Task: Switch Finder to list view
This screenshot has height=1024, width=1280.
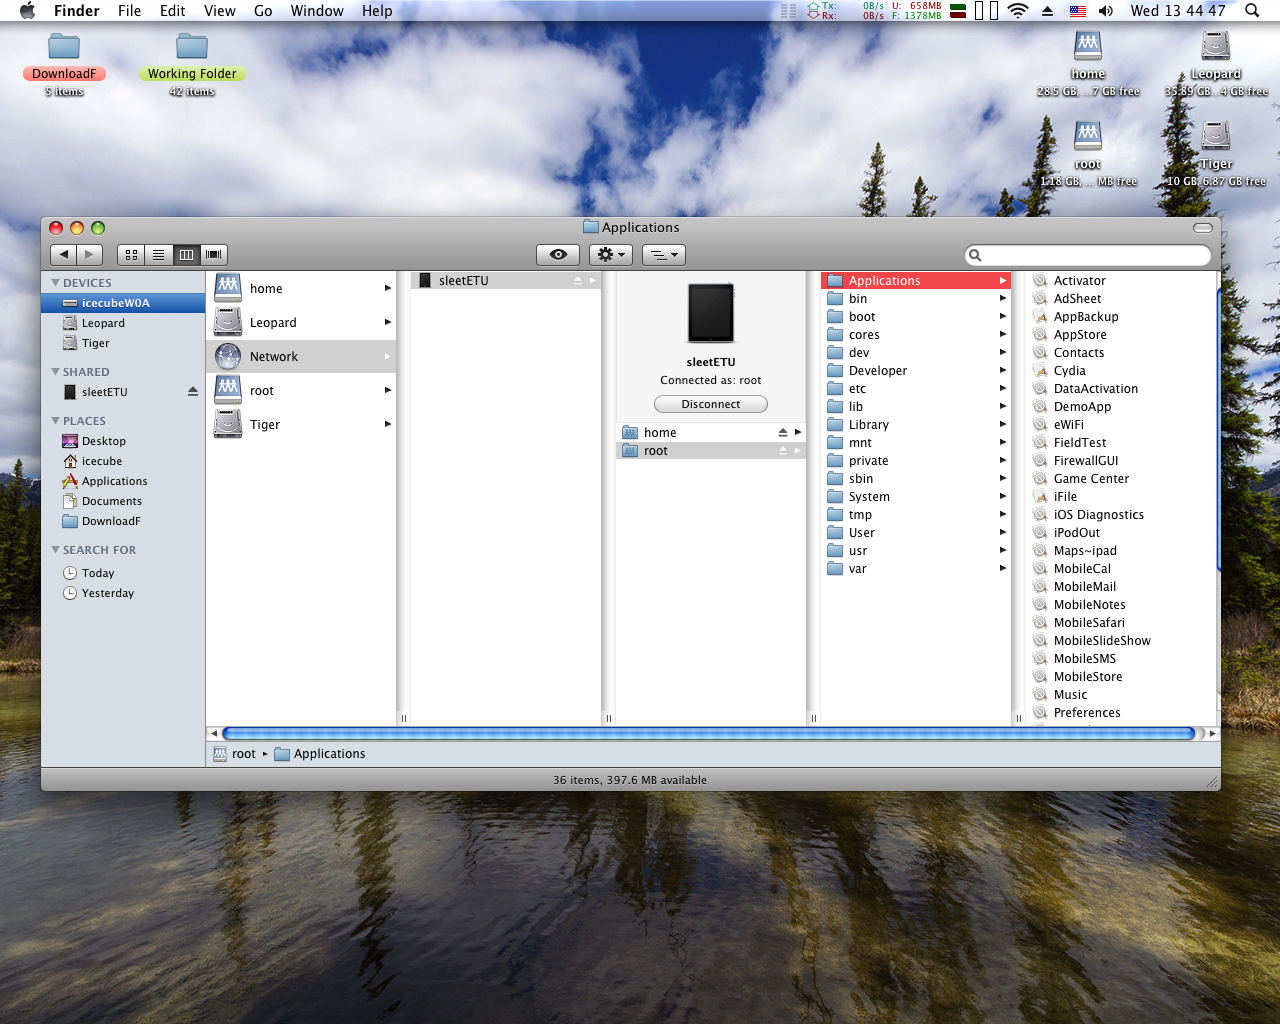Action: click(x=159, y=255)
